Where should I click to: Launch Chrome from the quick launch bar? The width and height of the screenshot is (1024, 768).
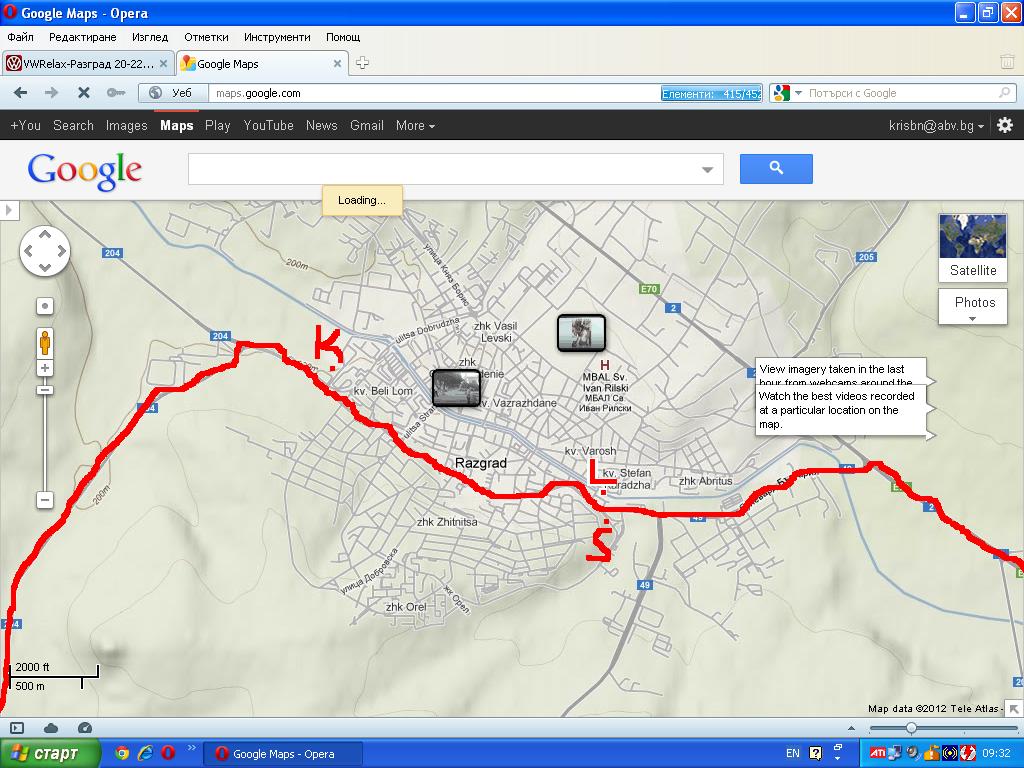(x=122, y=753)
